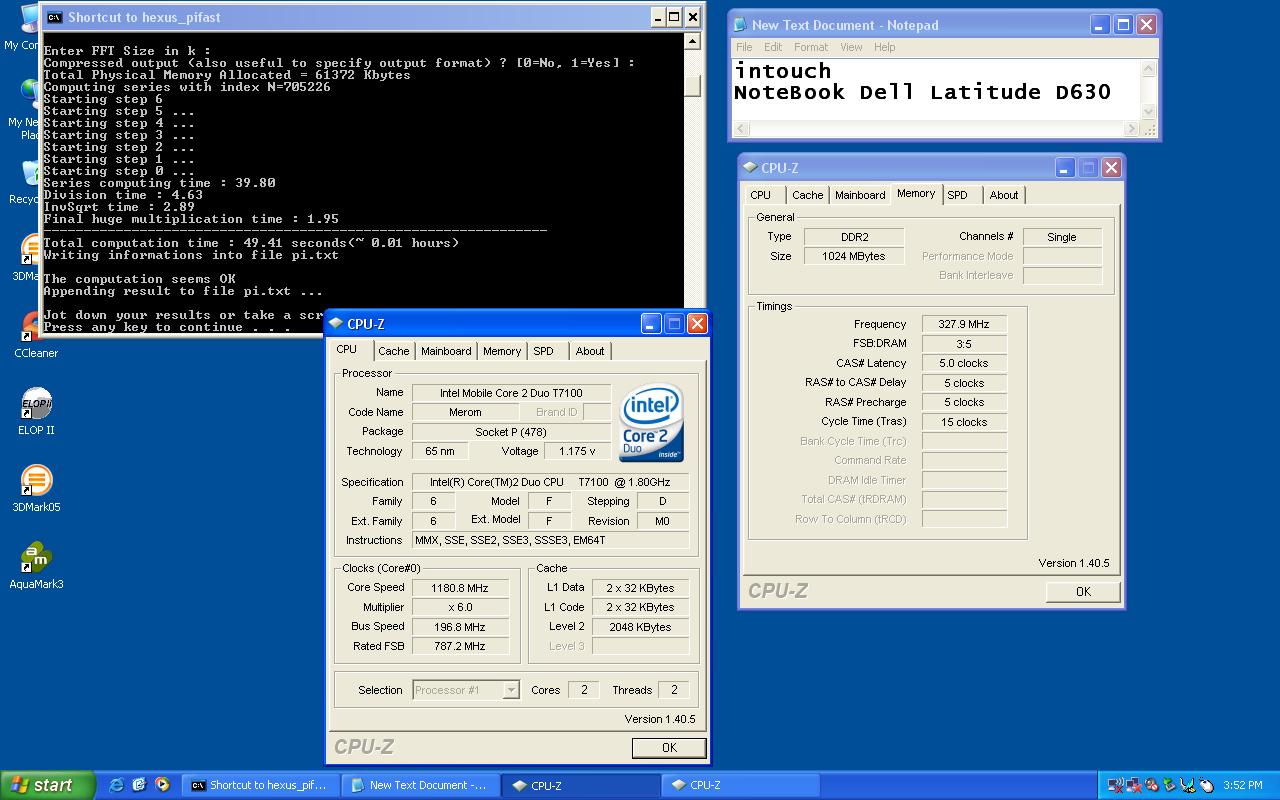Click the Channels # Single field

coord(1062,237)
